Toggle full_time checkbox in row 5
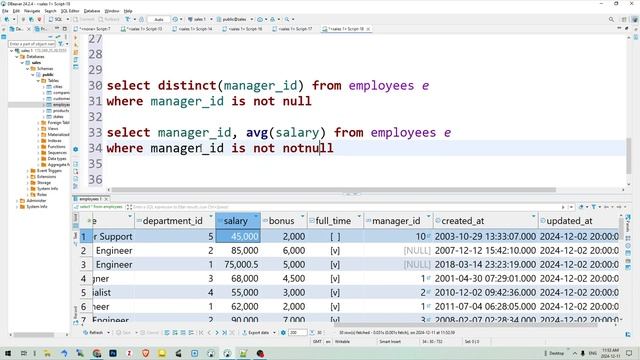The width and height of the screenshot is (640, 360). click(x=335, y=292)
